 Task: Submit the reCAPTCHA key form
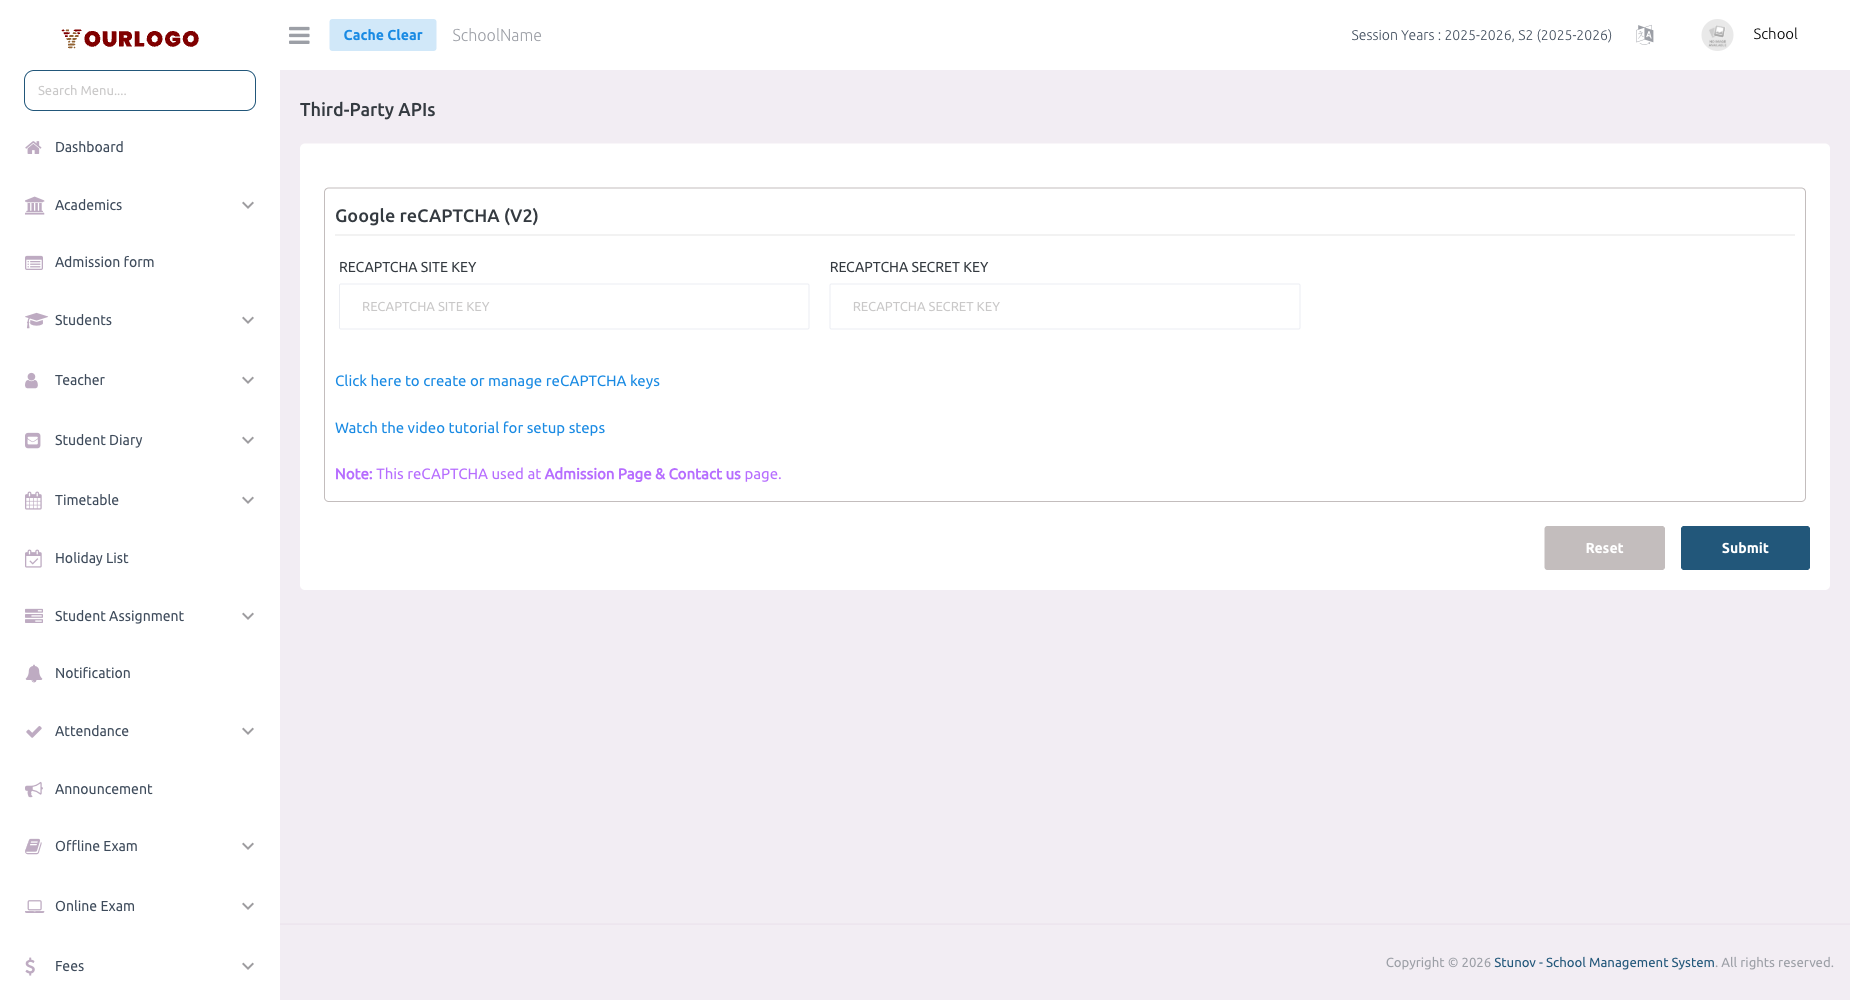pyautogui.click(x=1744, y=547)
